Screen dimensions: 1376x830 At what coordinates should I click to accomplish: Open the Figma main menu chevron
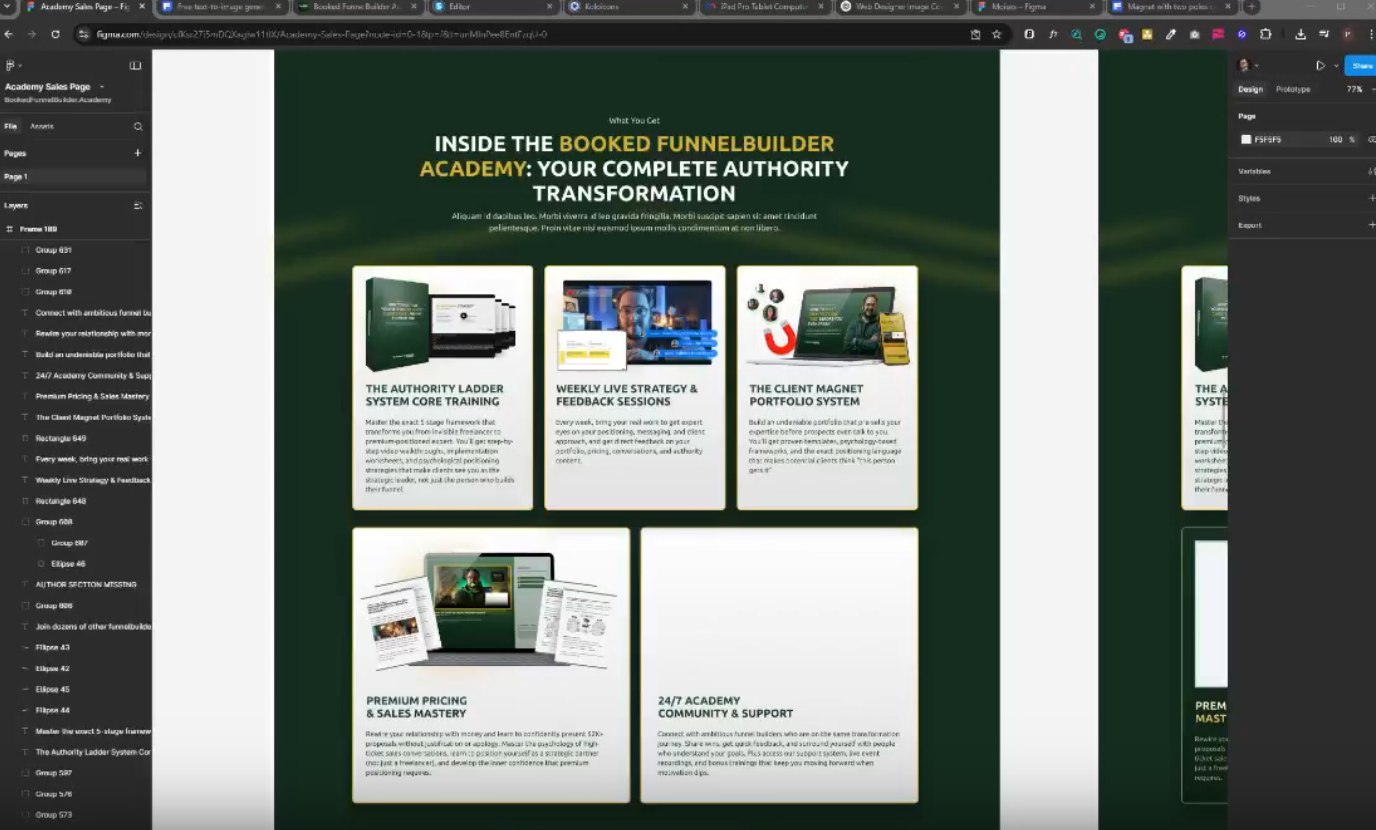tap(20, 66)
